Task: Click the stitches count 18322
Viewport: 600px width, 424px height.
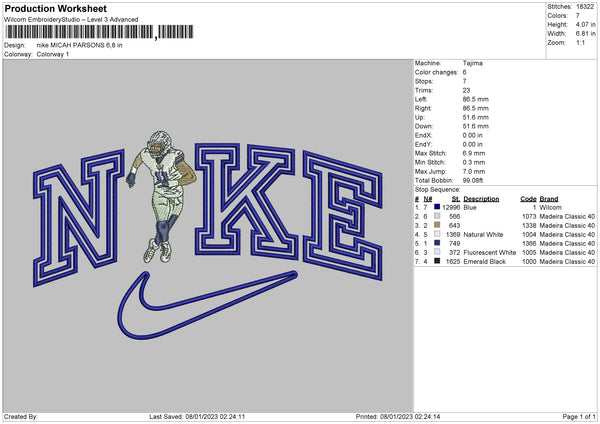Action: (x=585, y=7)
